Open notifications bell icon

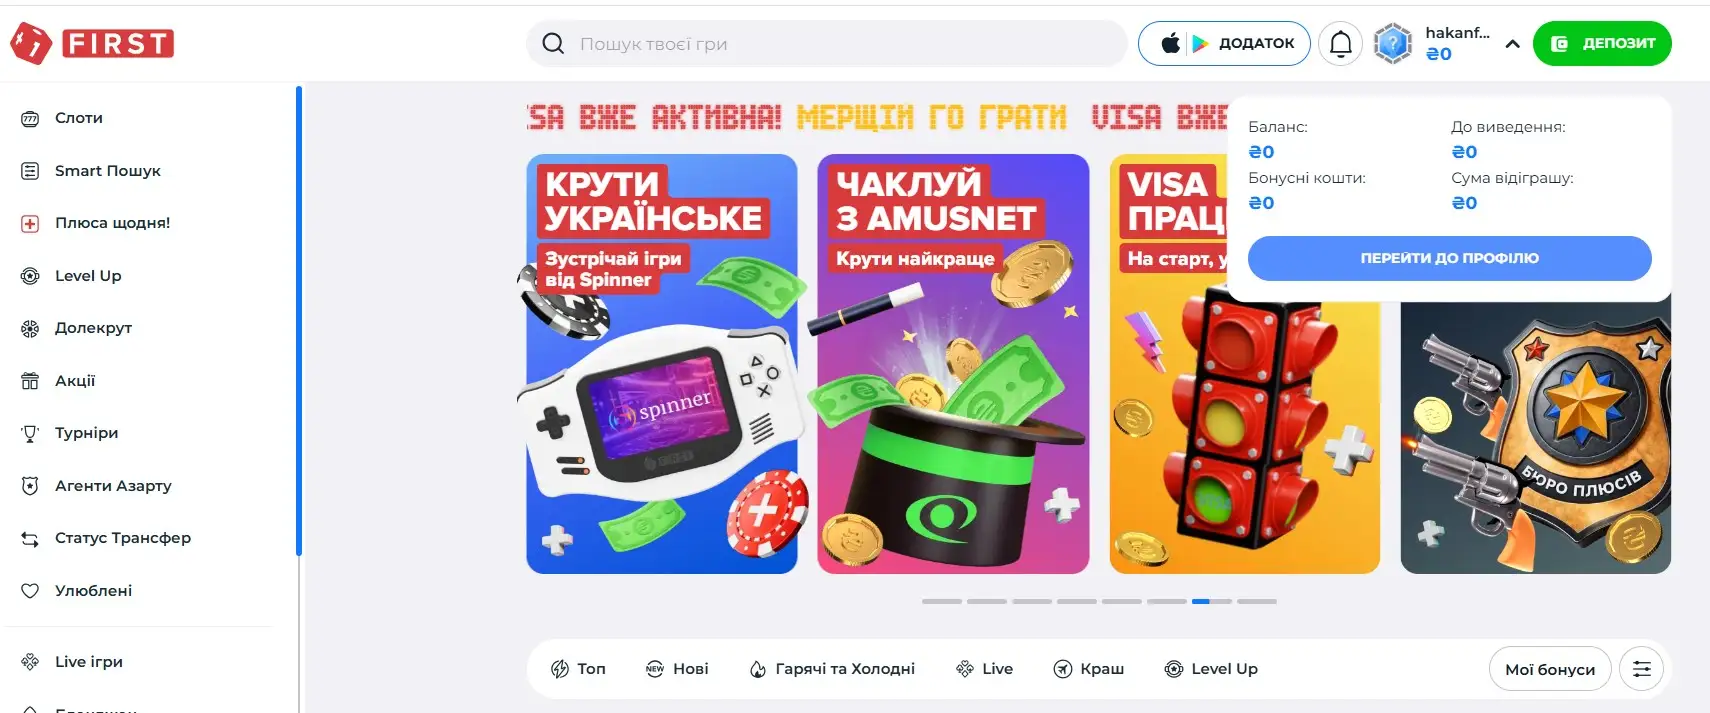pyautogui.click(x=1340, y=44)
